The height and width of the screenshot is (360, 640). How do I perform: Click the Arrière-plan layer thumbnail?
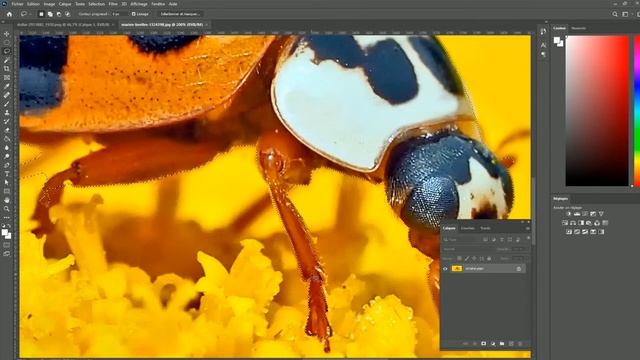(x=457, y=269)
